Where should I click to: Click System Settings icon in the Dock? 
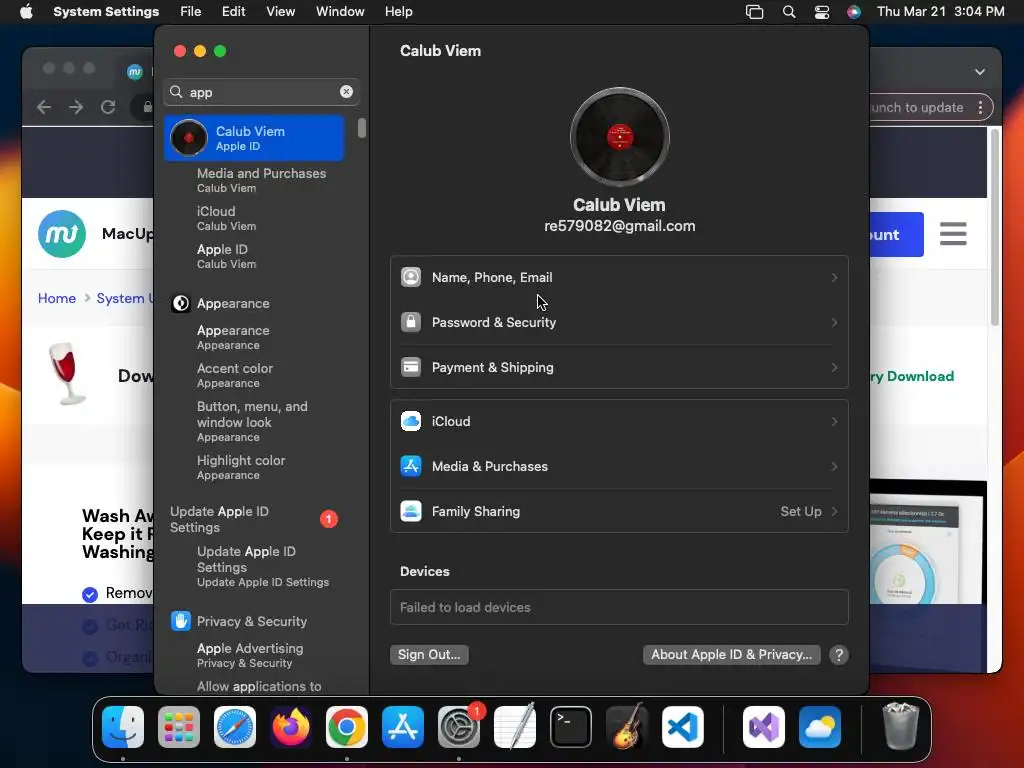pos(458,727)
